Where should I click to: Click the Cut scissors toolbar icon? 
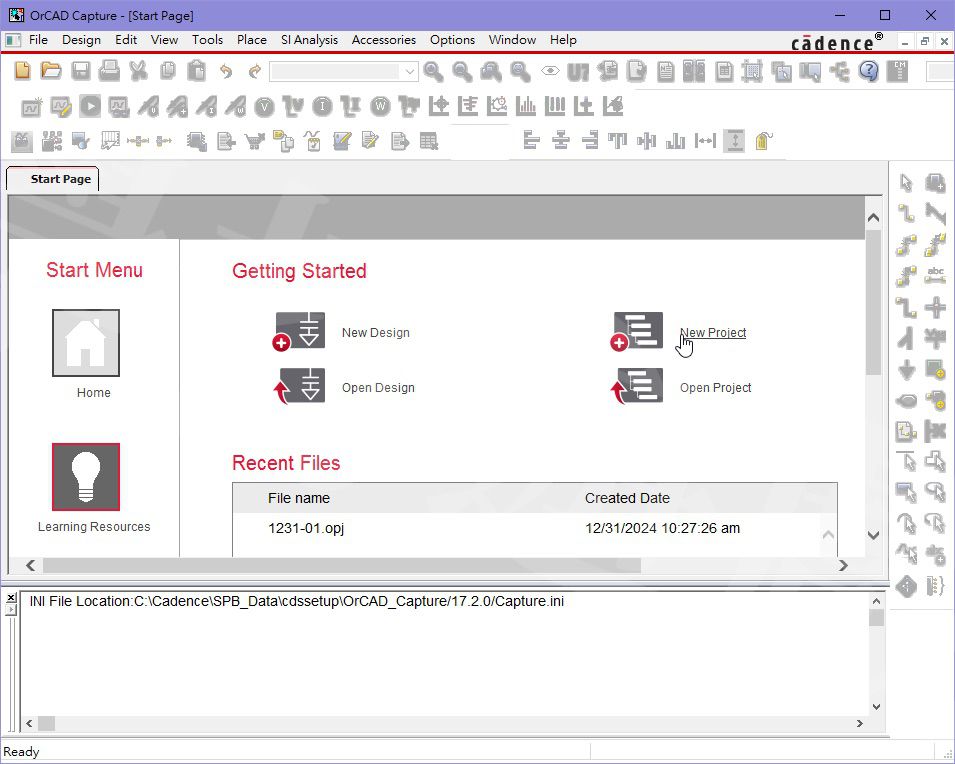pos(139,71)
